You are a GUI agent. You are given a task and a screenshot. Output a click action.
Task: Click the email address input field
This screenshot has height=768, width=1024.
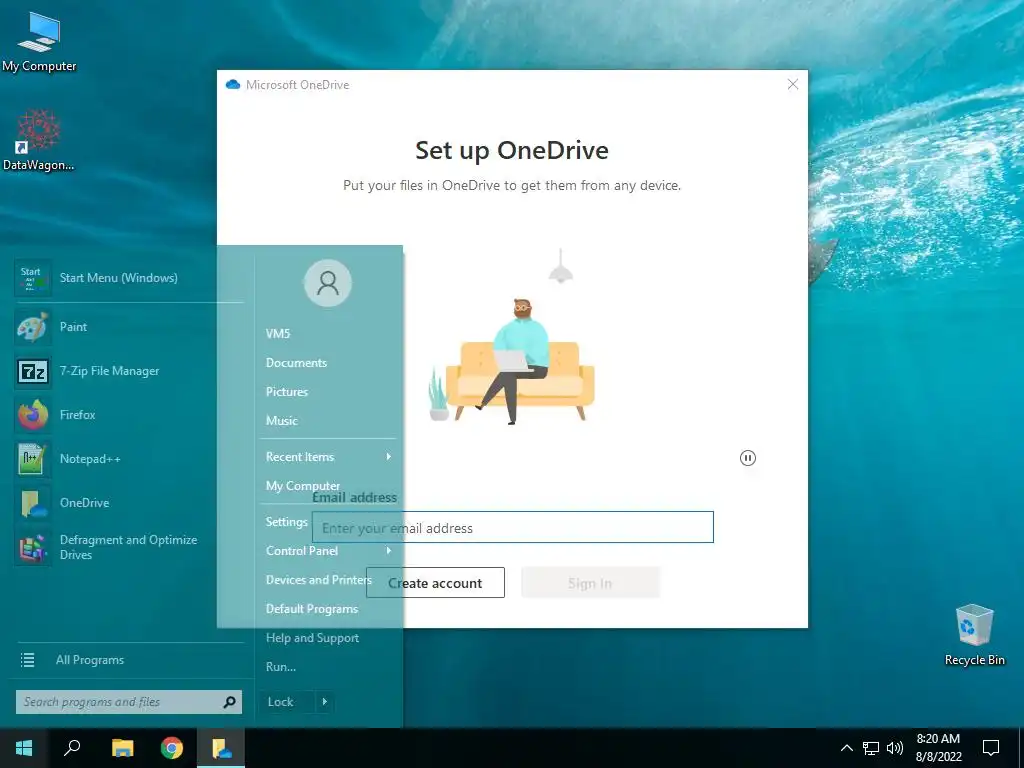coord(513,528)
